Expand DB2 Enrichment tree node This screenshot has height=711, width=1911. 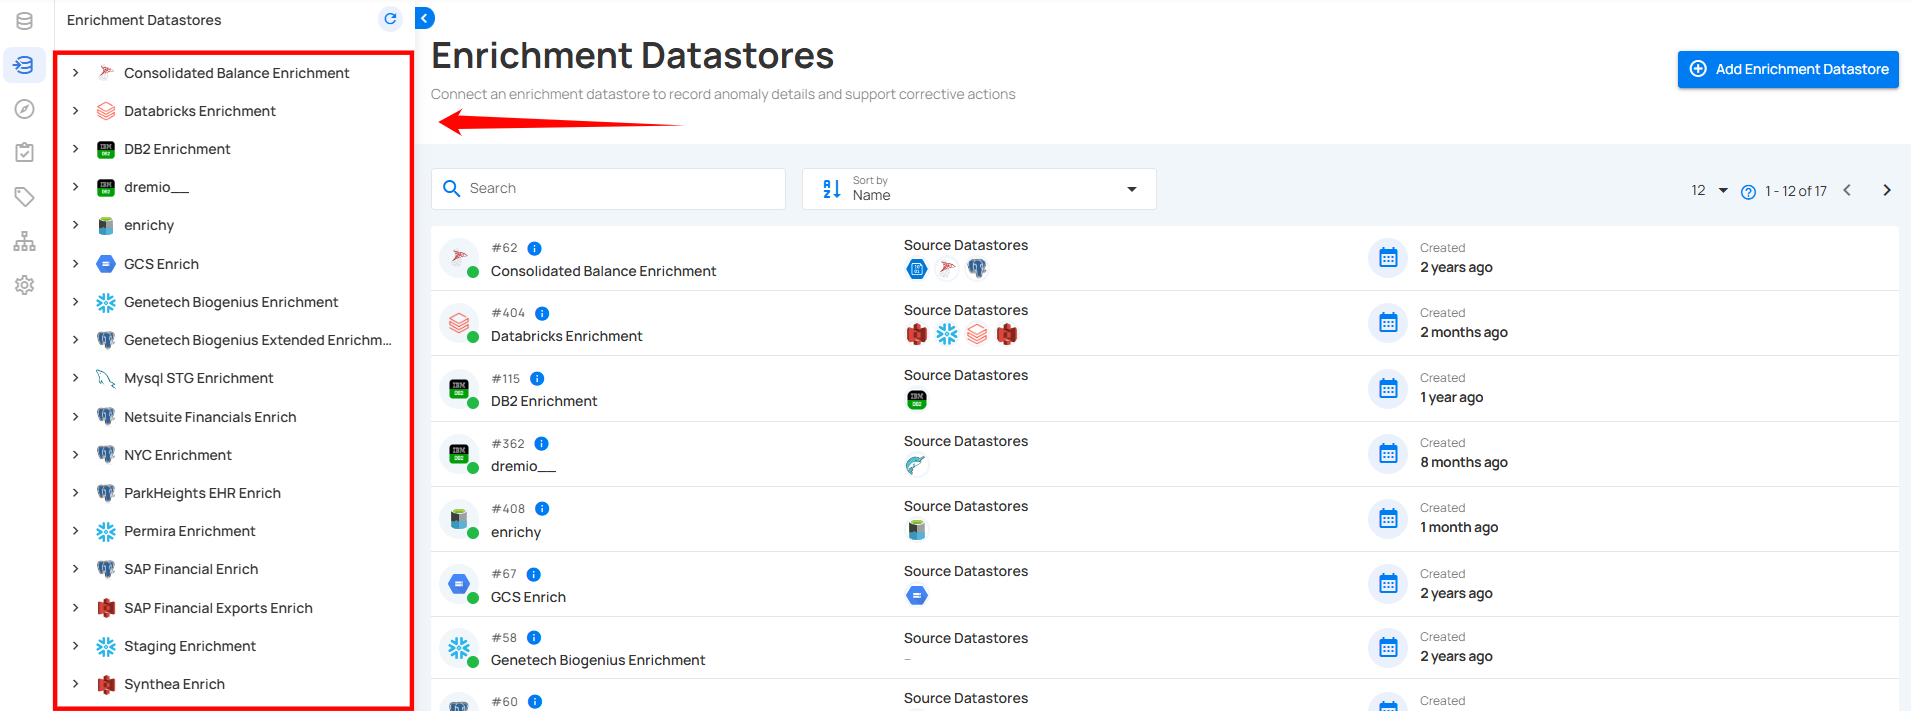coord(75,149)
